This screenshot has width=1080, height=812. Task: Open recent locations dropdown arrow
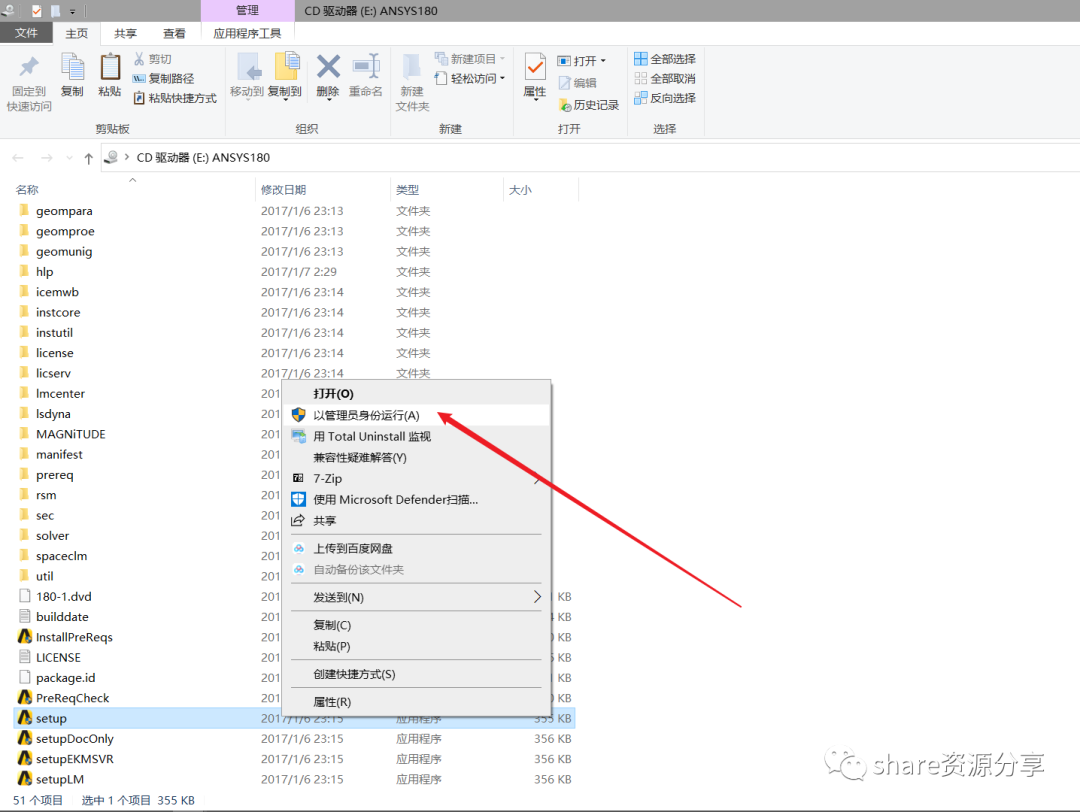pyautogui.click(x=69, y=158)
